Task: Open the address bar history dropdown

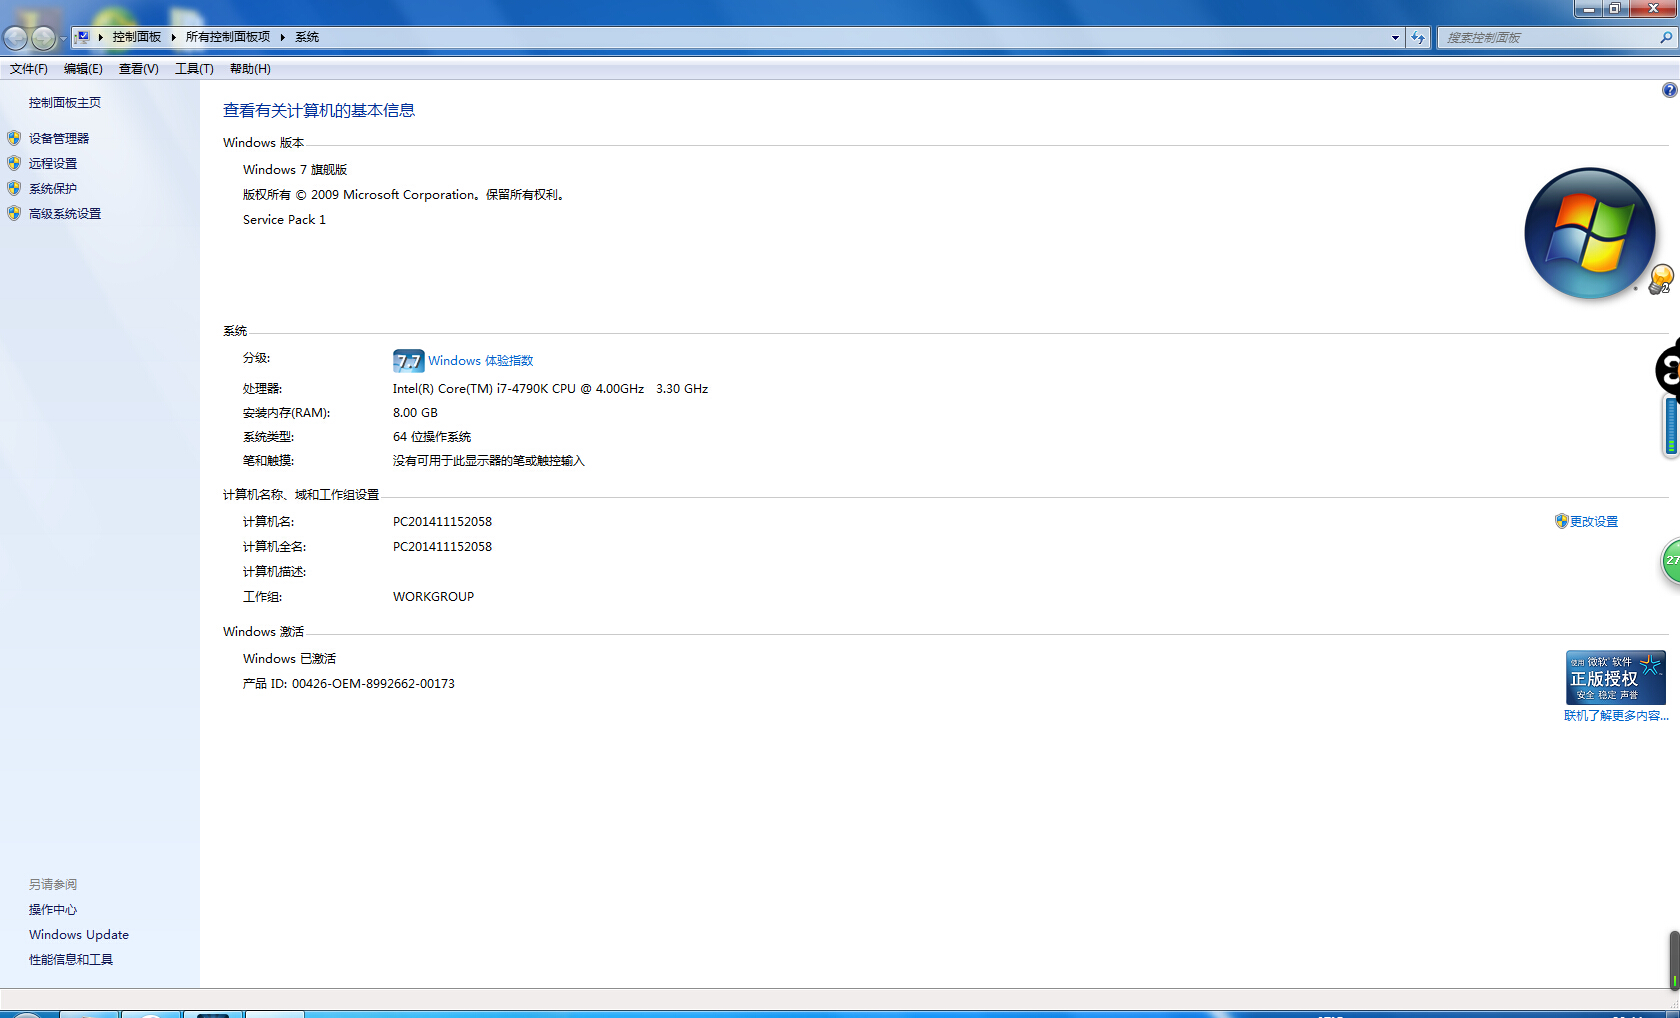Action: 1395,38
